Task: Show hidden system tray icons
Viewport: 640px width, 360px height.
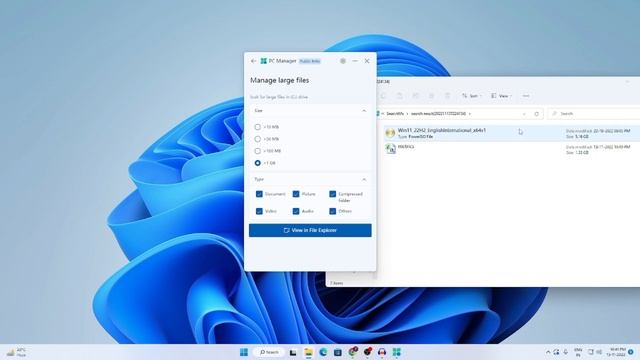Action: (x=548, y=352)
